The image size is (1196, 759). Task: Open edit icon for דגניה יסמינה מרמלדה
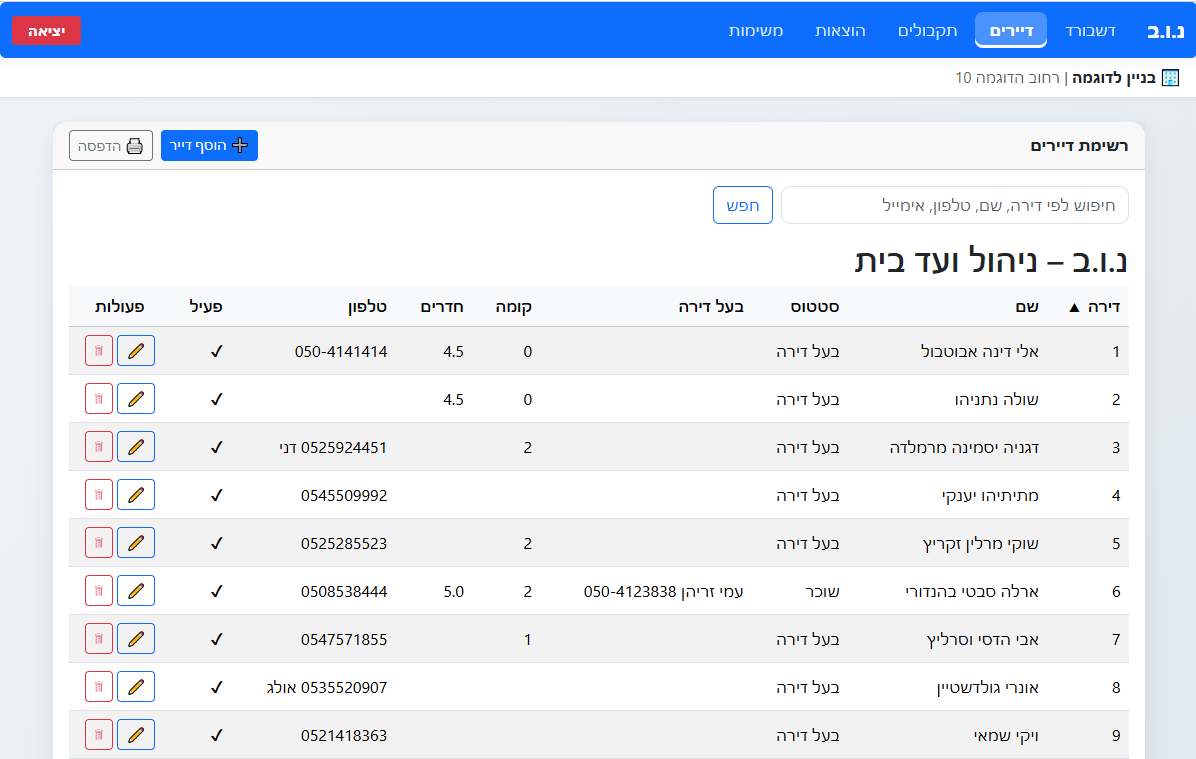136,446
